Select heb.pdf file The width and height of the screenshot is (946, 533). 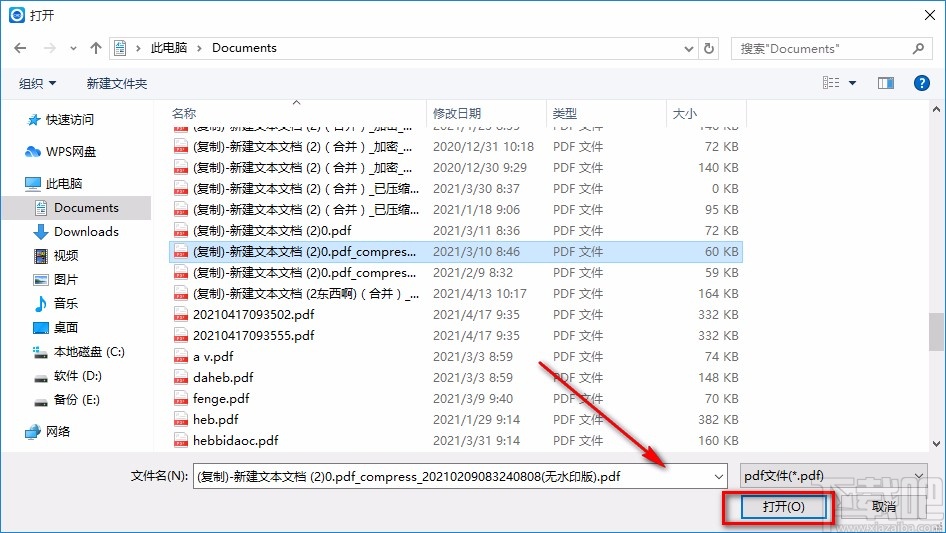coord(456,420)
